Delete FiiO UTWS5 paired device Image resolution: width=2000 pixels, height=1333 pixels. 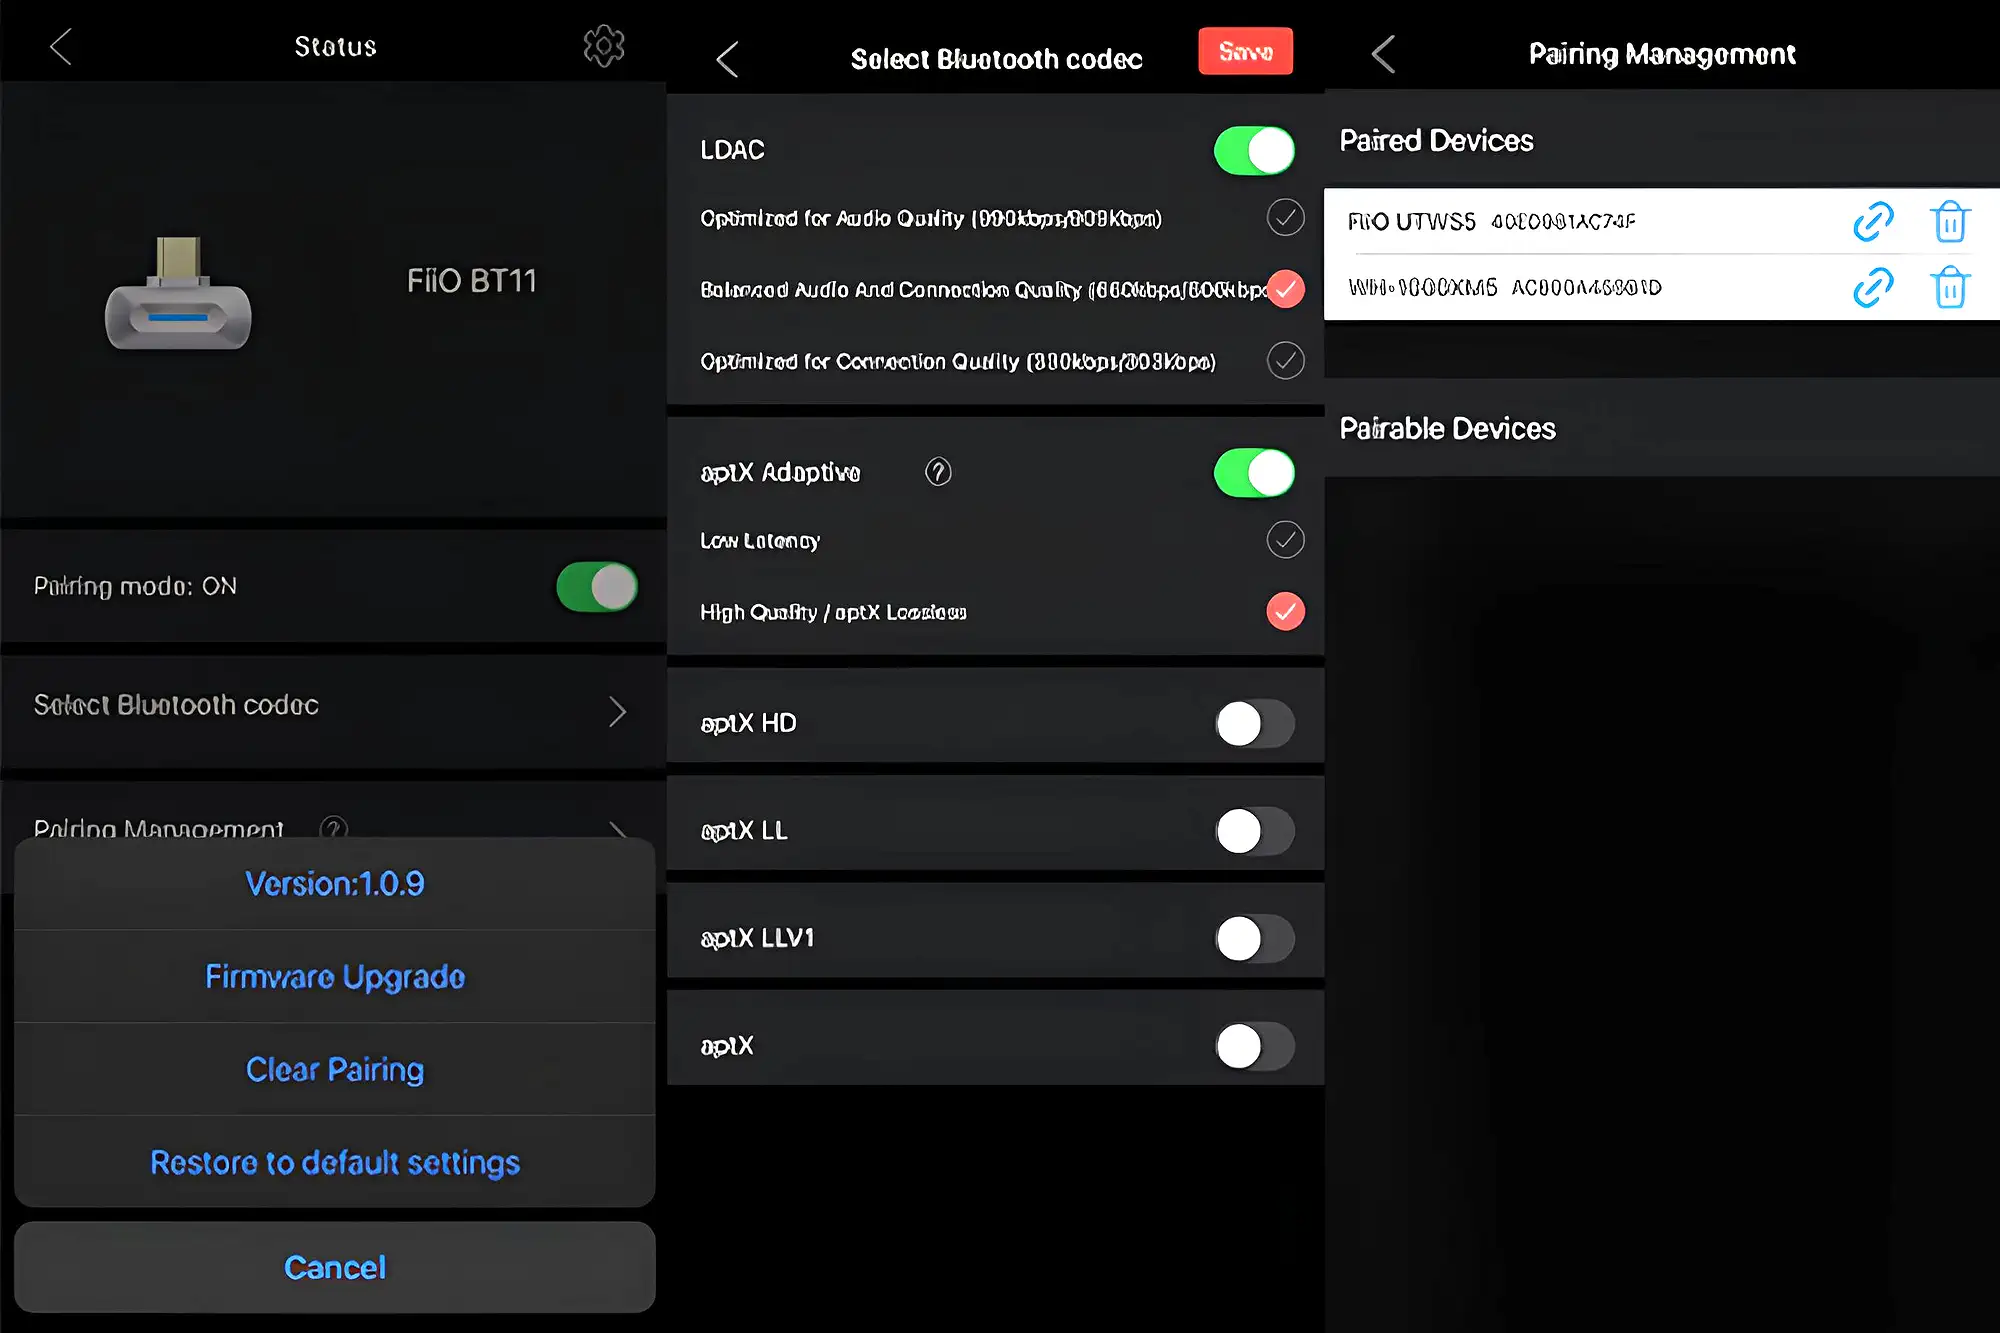pyautogui.click(x=1949, y=221)
